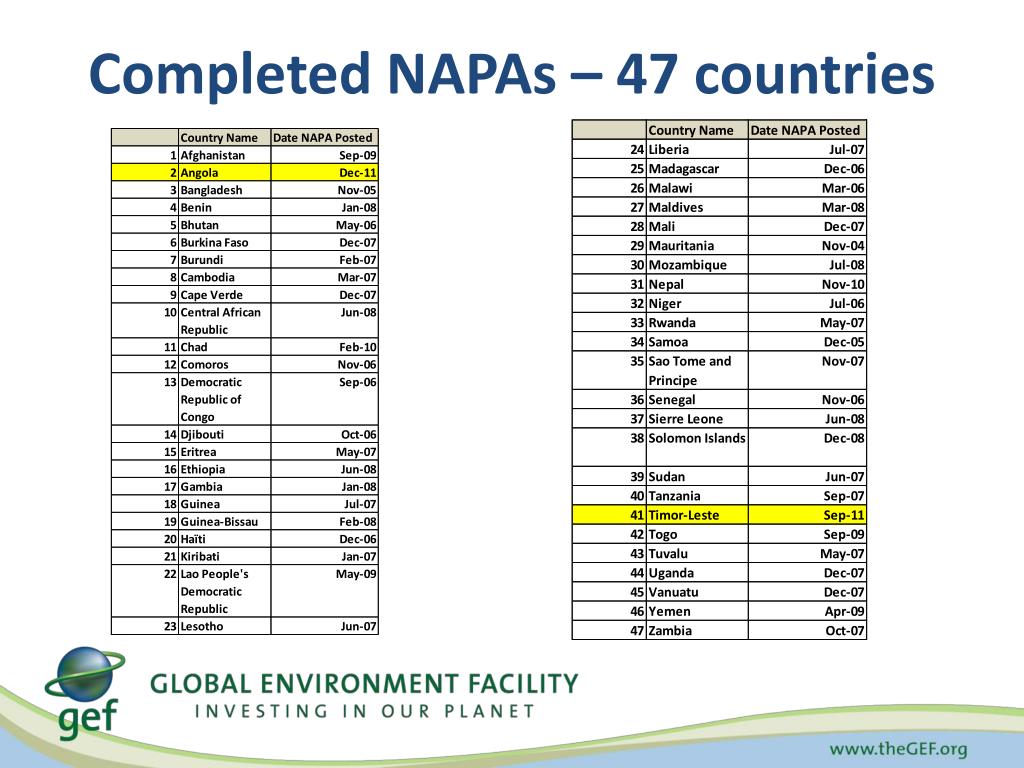The image size is (1024, 768).
Task: Select the Samoa cell
Action: 697,342
